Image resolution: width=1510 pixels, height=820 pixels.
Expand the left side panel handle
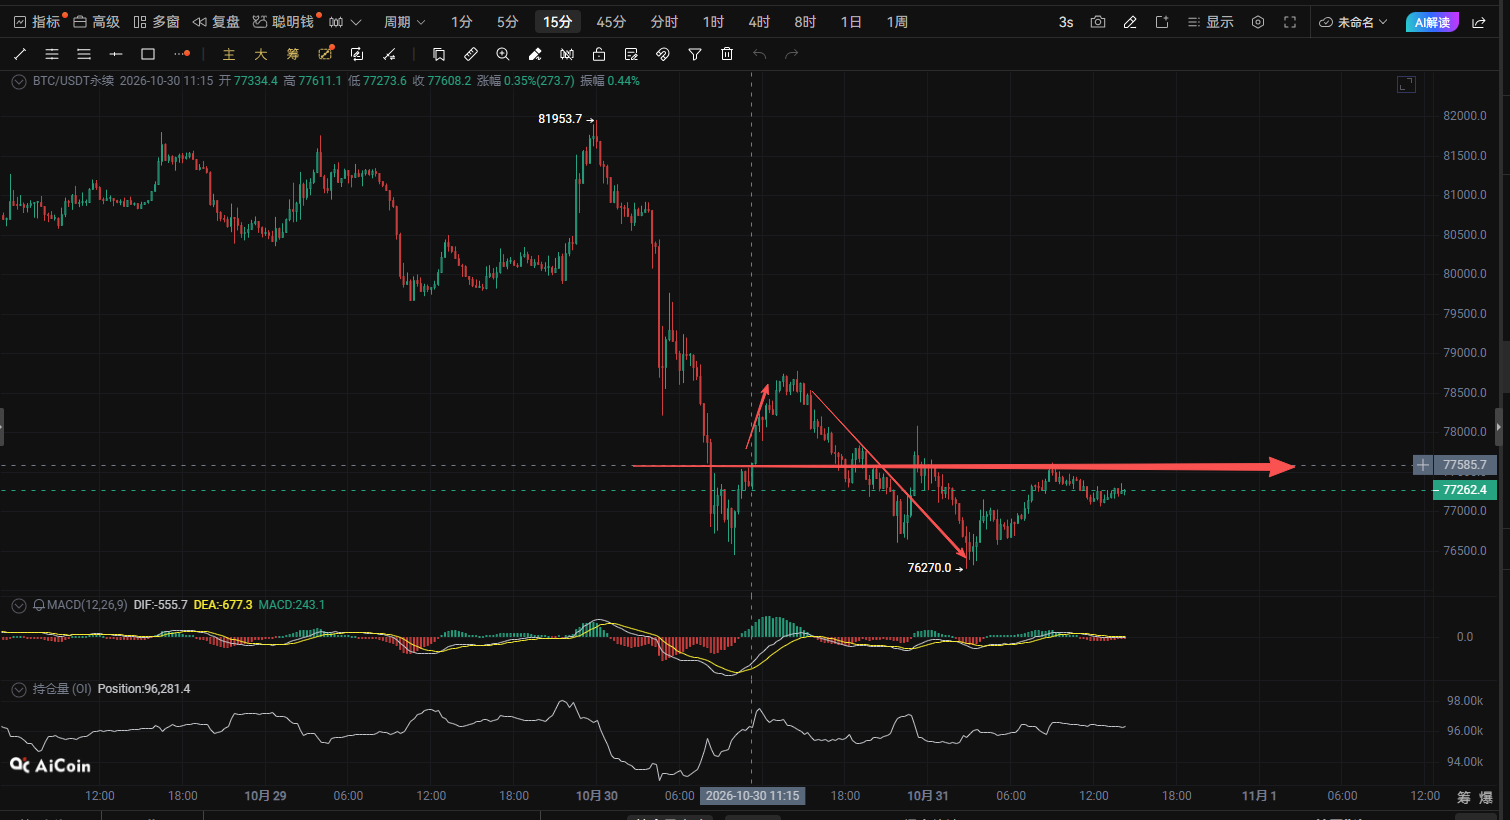tap(2, 427)
